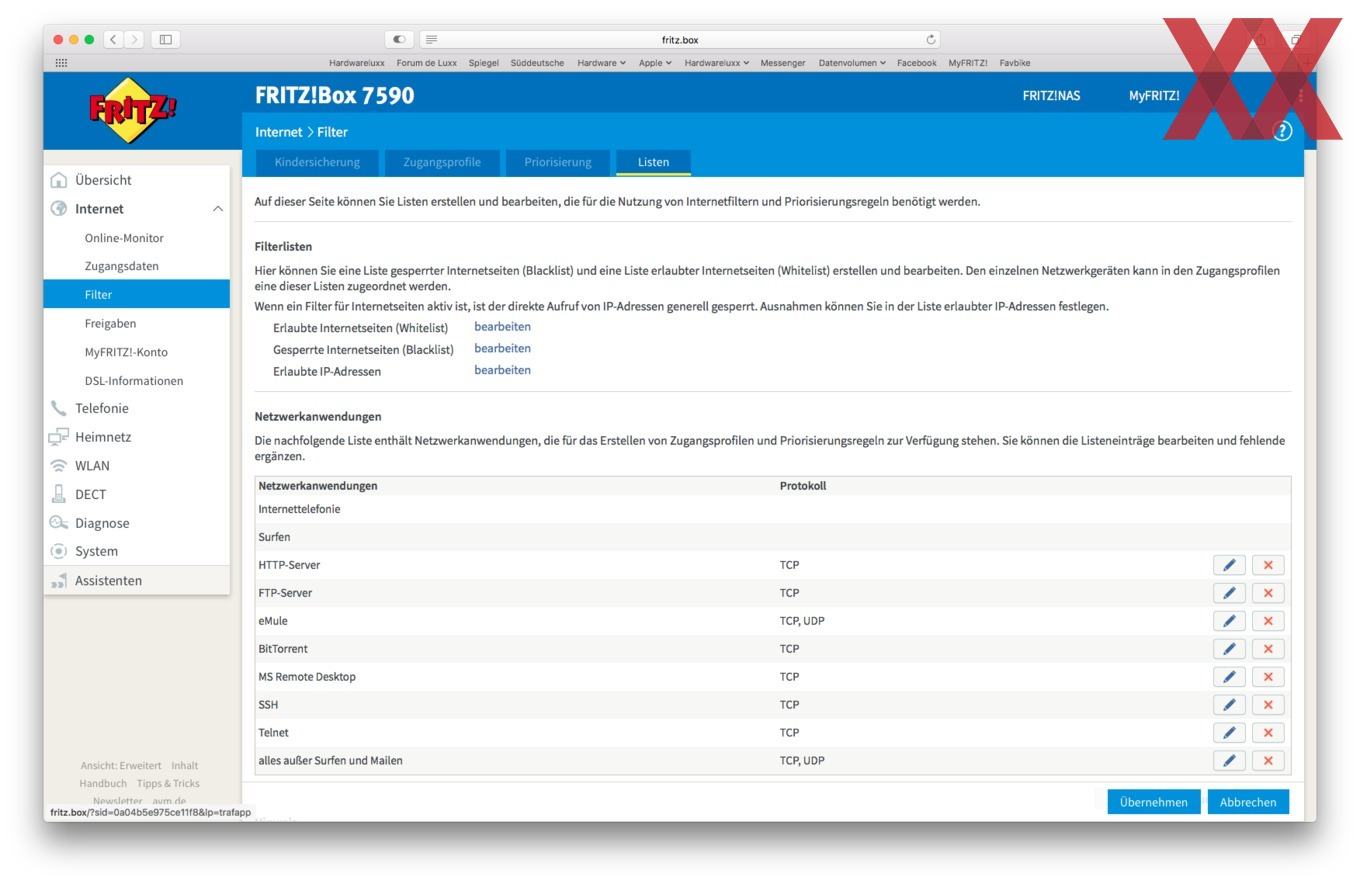Select Filter in the sidebar
Viewport: 1360px width, 884px height.
[136, 294]
